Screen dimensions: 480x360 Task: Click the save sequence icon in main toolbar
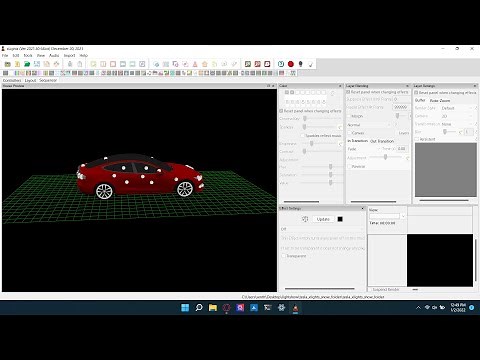pos(37,64)
